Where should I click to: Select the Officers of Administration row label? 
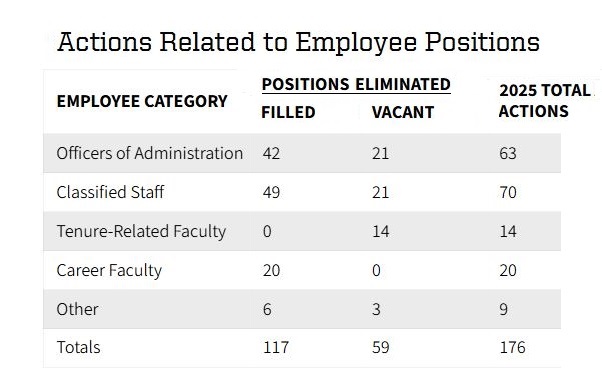150,154
